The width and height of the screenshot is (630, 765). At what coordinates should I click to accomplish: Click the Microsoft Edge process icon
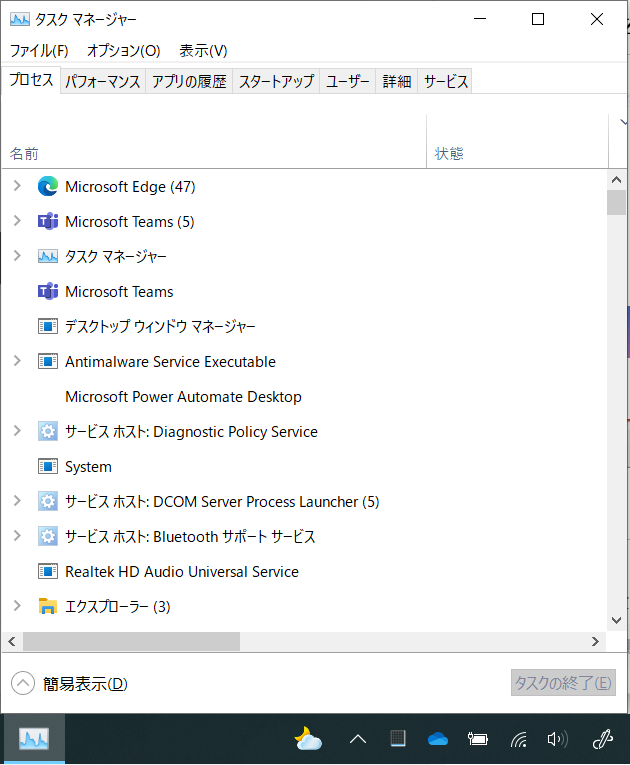coord(48,186)
